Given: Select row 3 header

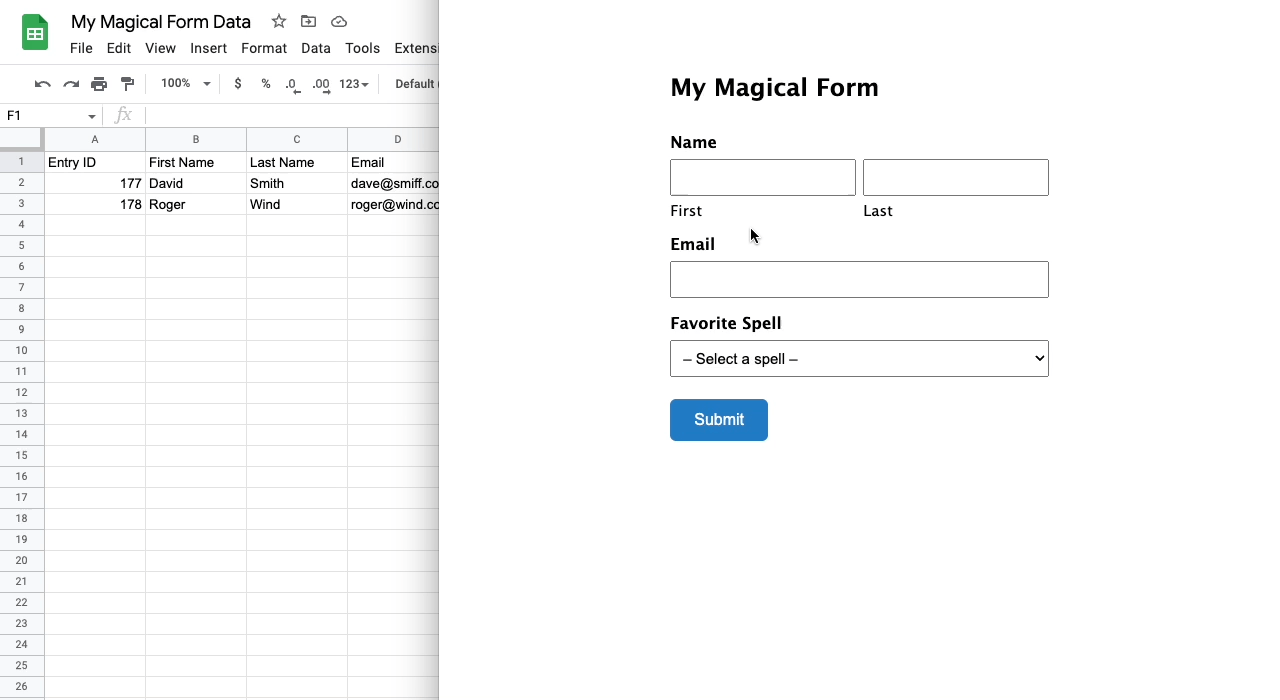Looking at the screenshot, I should click(x=21, y=204).
